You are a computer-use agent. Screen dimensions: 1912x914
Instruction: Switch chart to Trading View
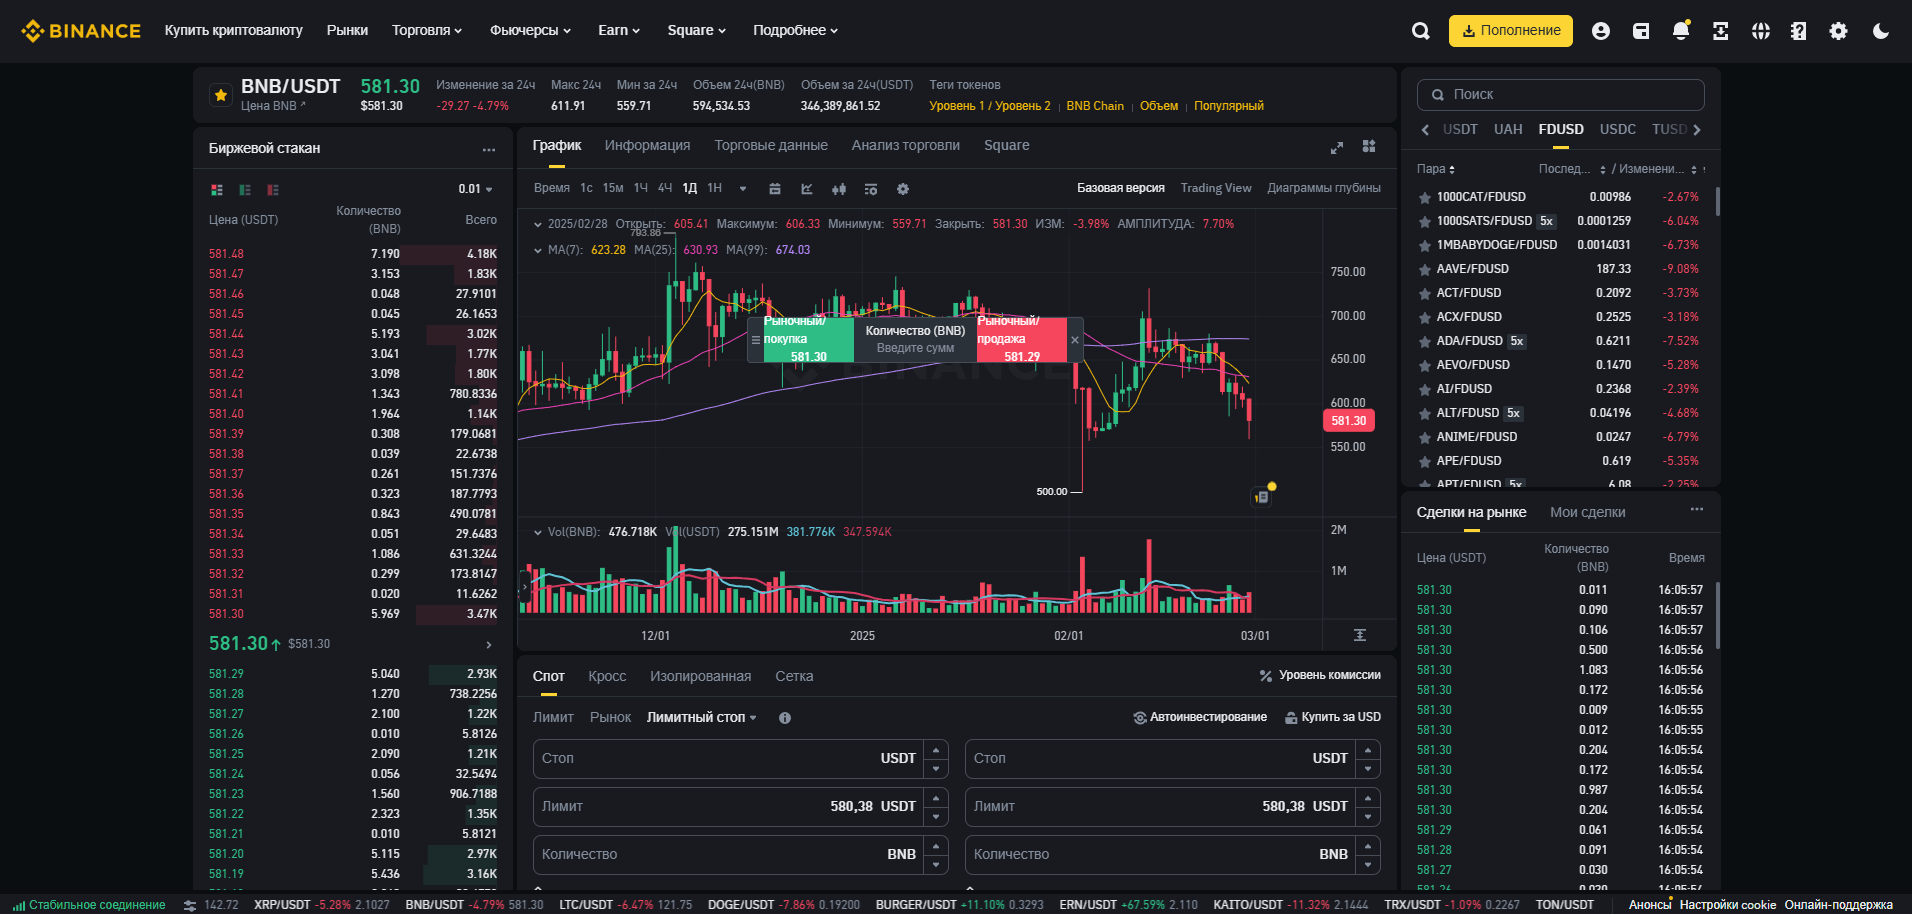point(1216,188)
